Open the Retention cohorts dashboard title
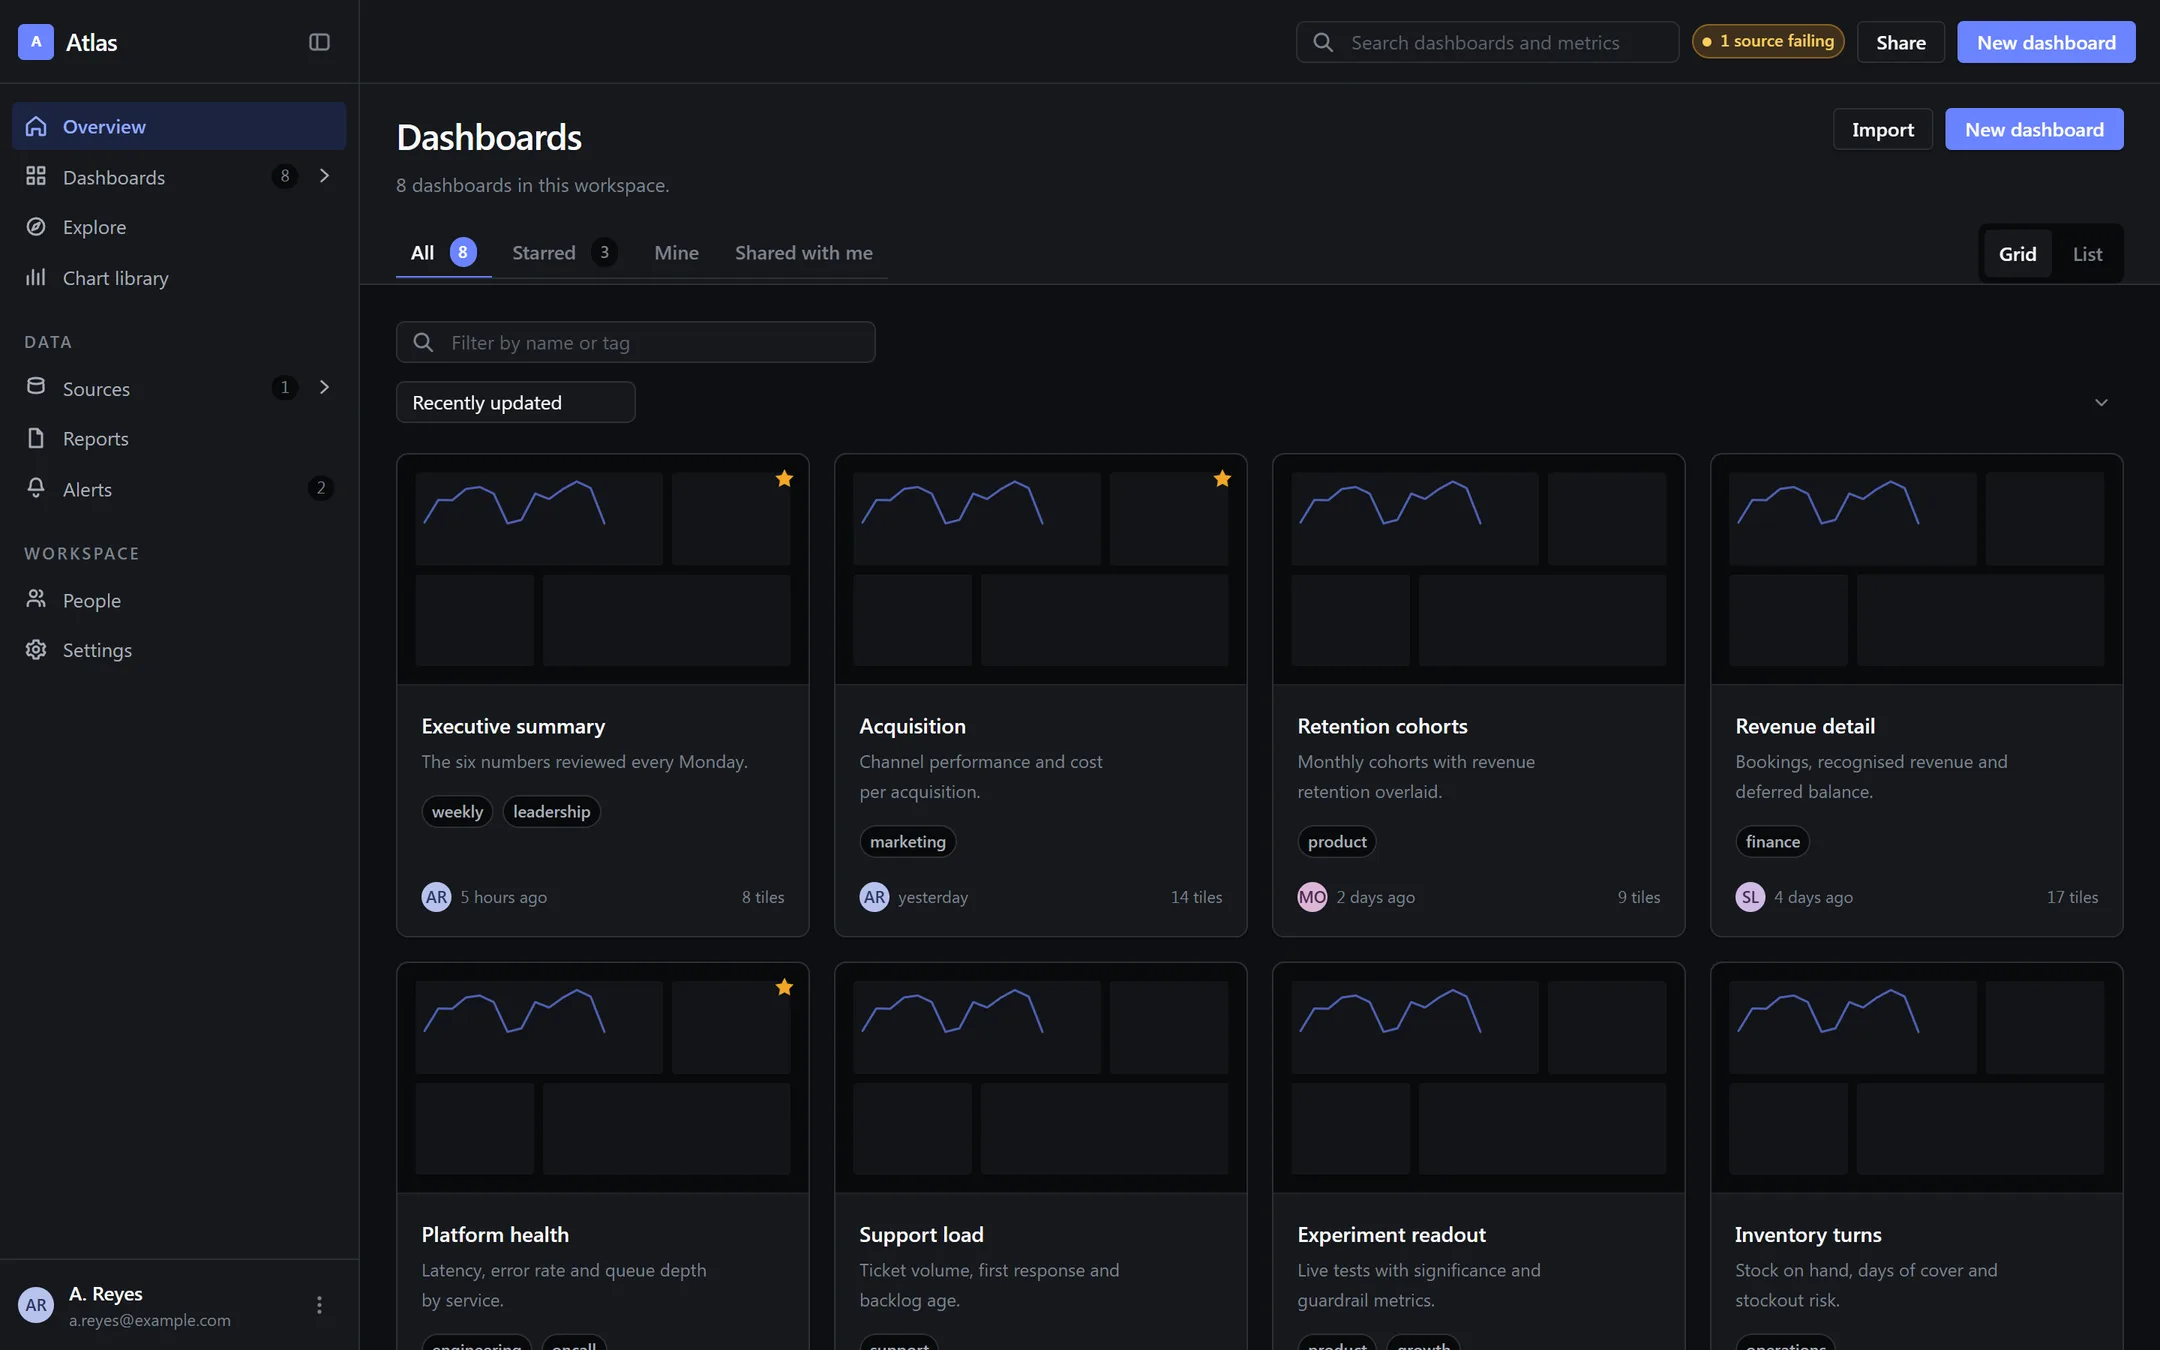Viewport: 2160px width, 1350px height. (1382, 726)
